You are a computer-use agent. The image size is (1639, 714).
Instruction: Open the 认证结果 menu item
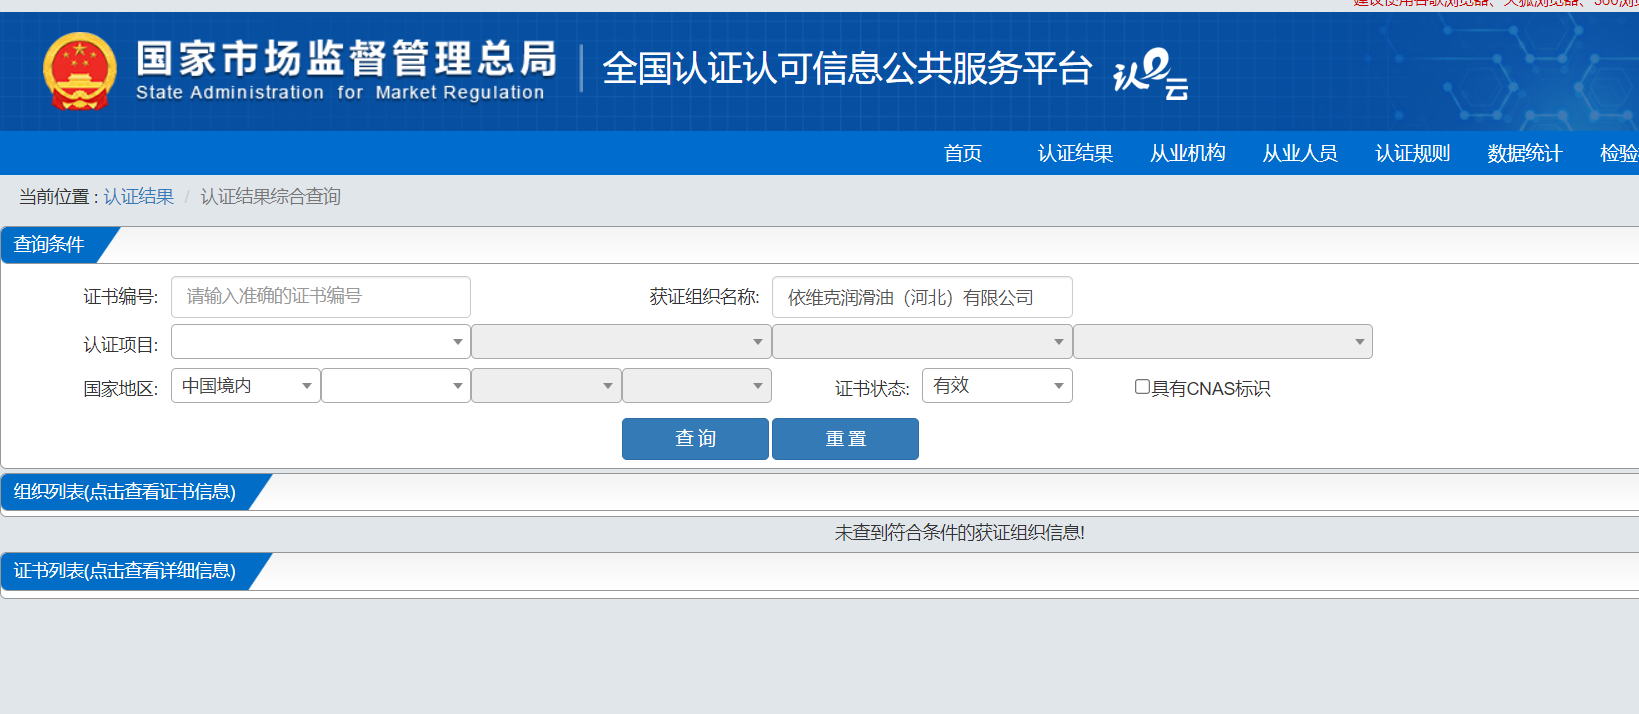tap(1075, 153)
